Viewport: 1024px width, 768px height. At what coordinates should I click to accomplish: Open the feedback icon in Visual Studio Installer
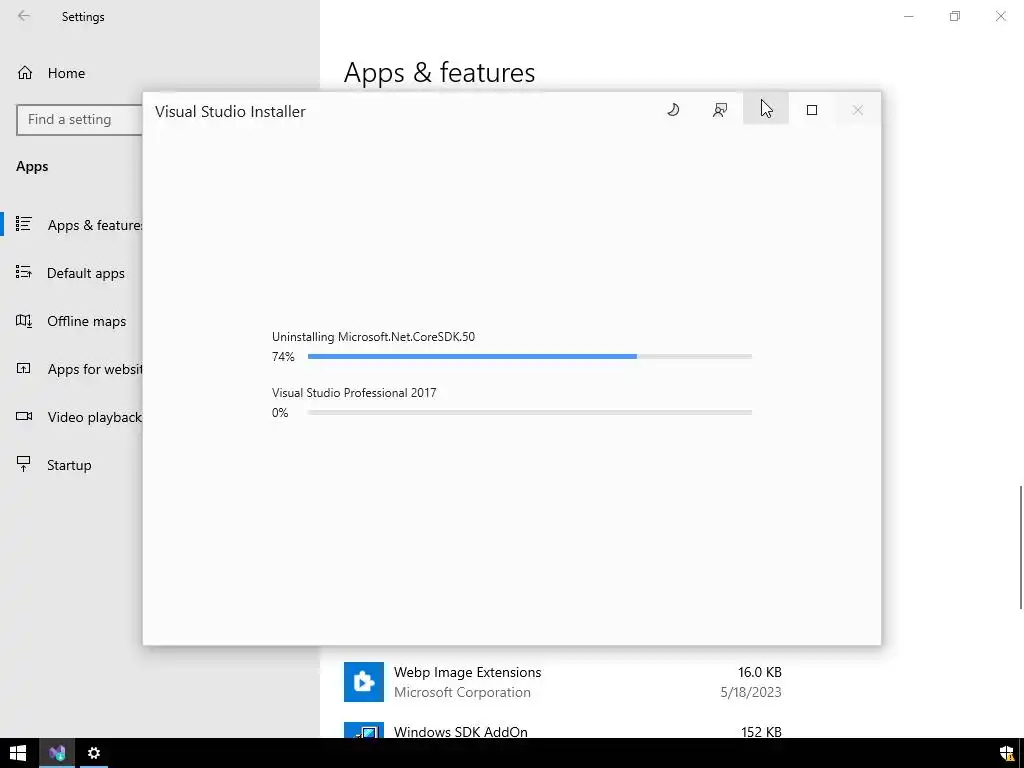click(x=720, y=110)
